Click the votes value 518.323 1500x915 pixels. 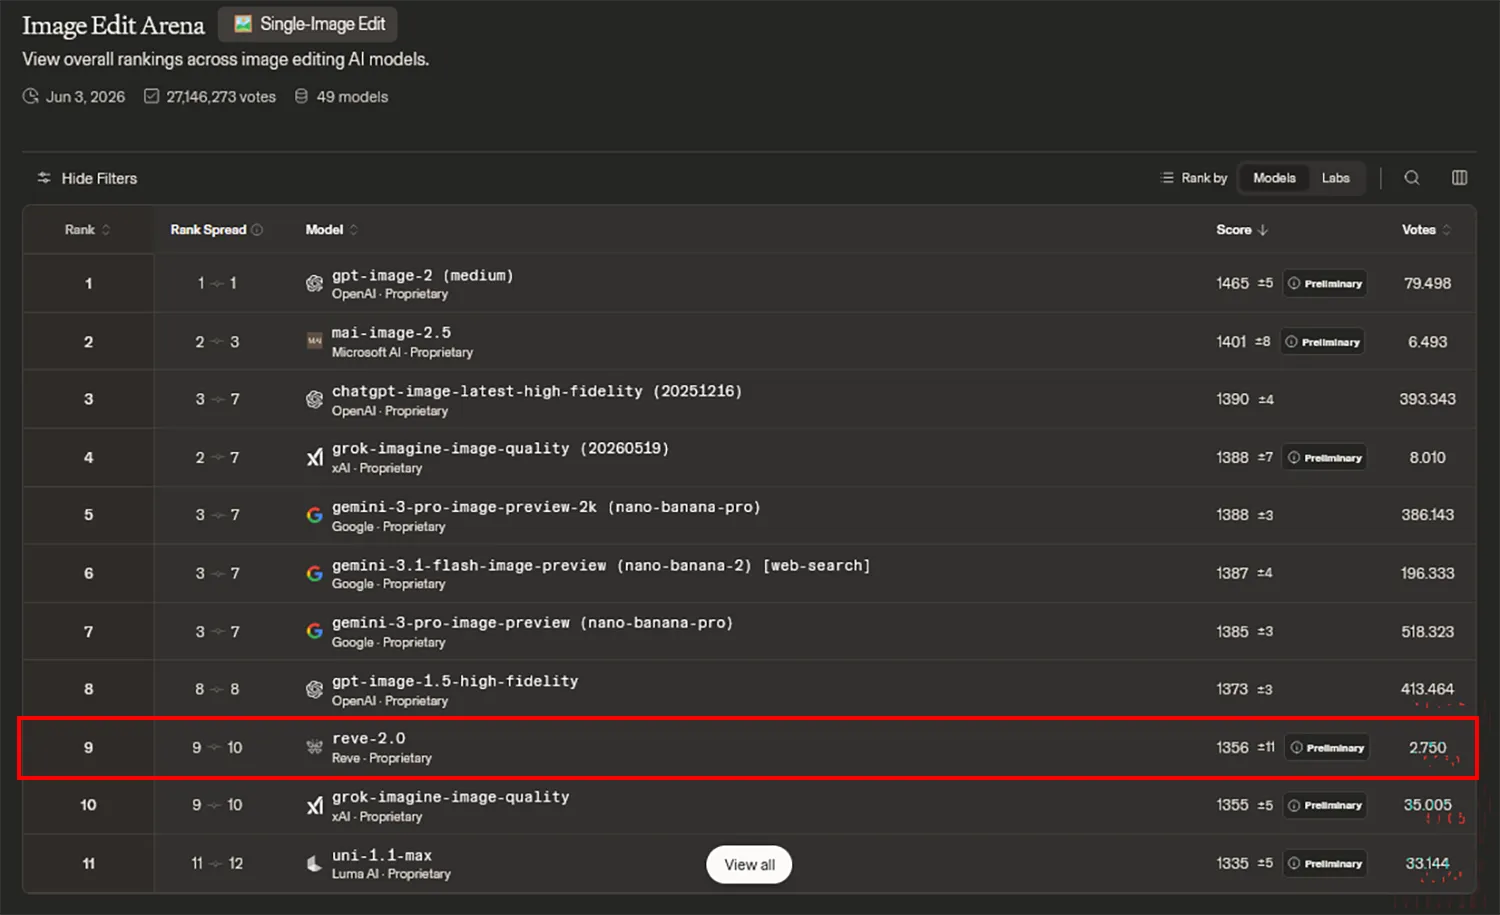(1427, 632)
